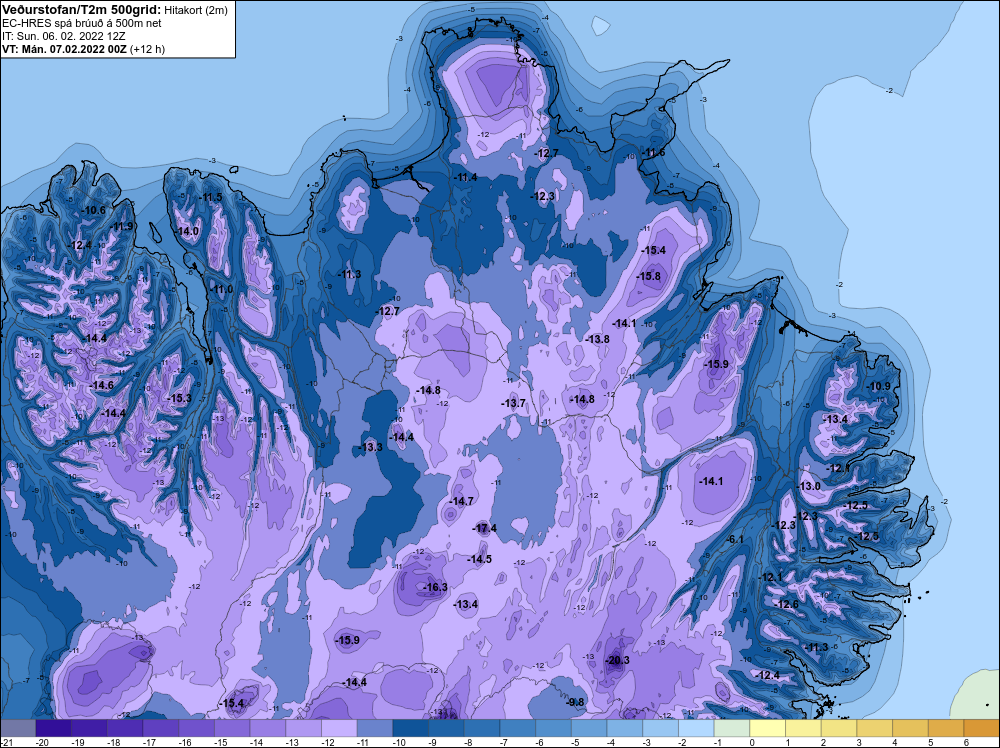Select the -6.1 temperature label
The image size is (1000, 748).
(x=735, y=539)
